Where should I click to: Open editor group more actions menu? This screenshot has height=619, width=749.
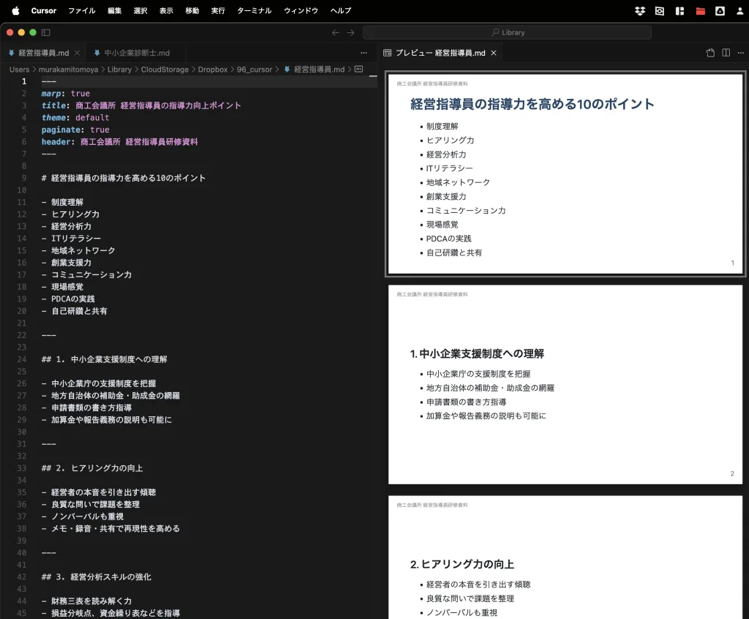(x=363, y=53)
